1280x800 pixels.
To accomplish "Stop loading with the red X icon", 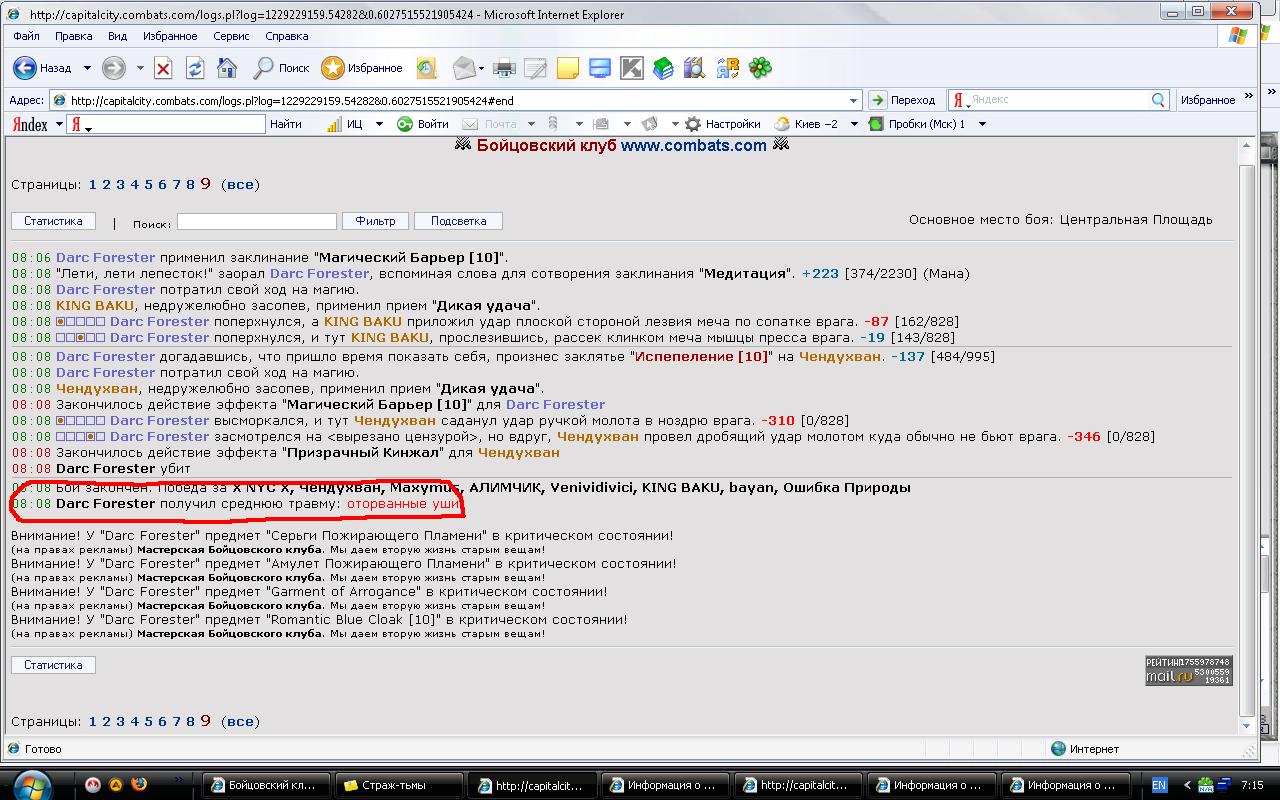I will [x=163, y=68].
